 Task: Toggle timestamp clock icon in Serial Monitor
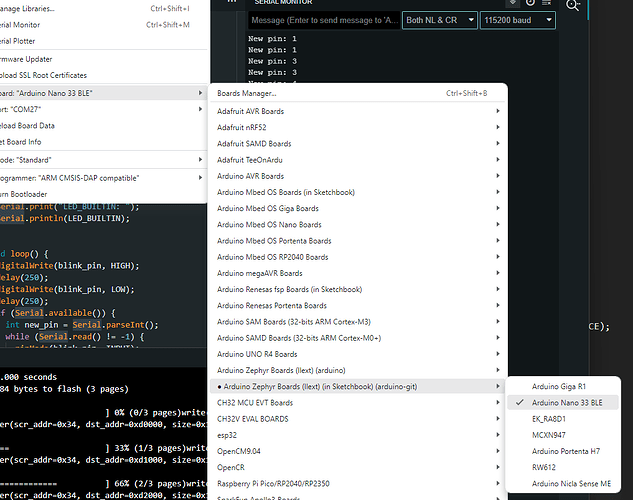(x=530, y=2)
